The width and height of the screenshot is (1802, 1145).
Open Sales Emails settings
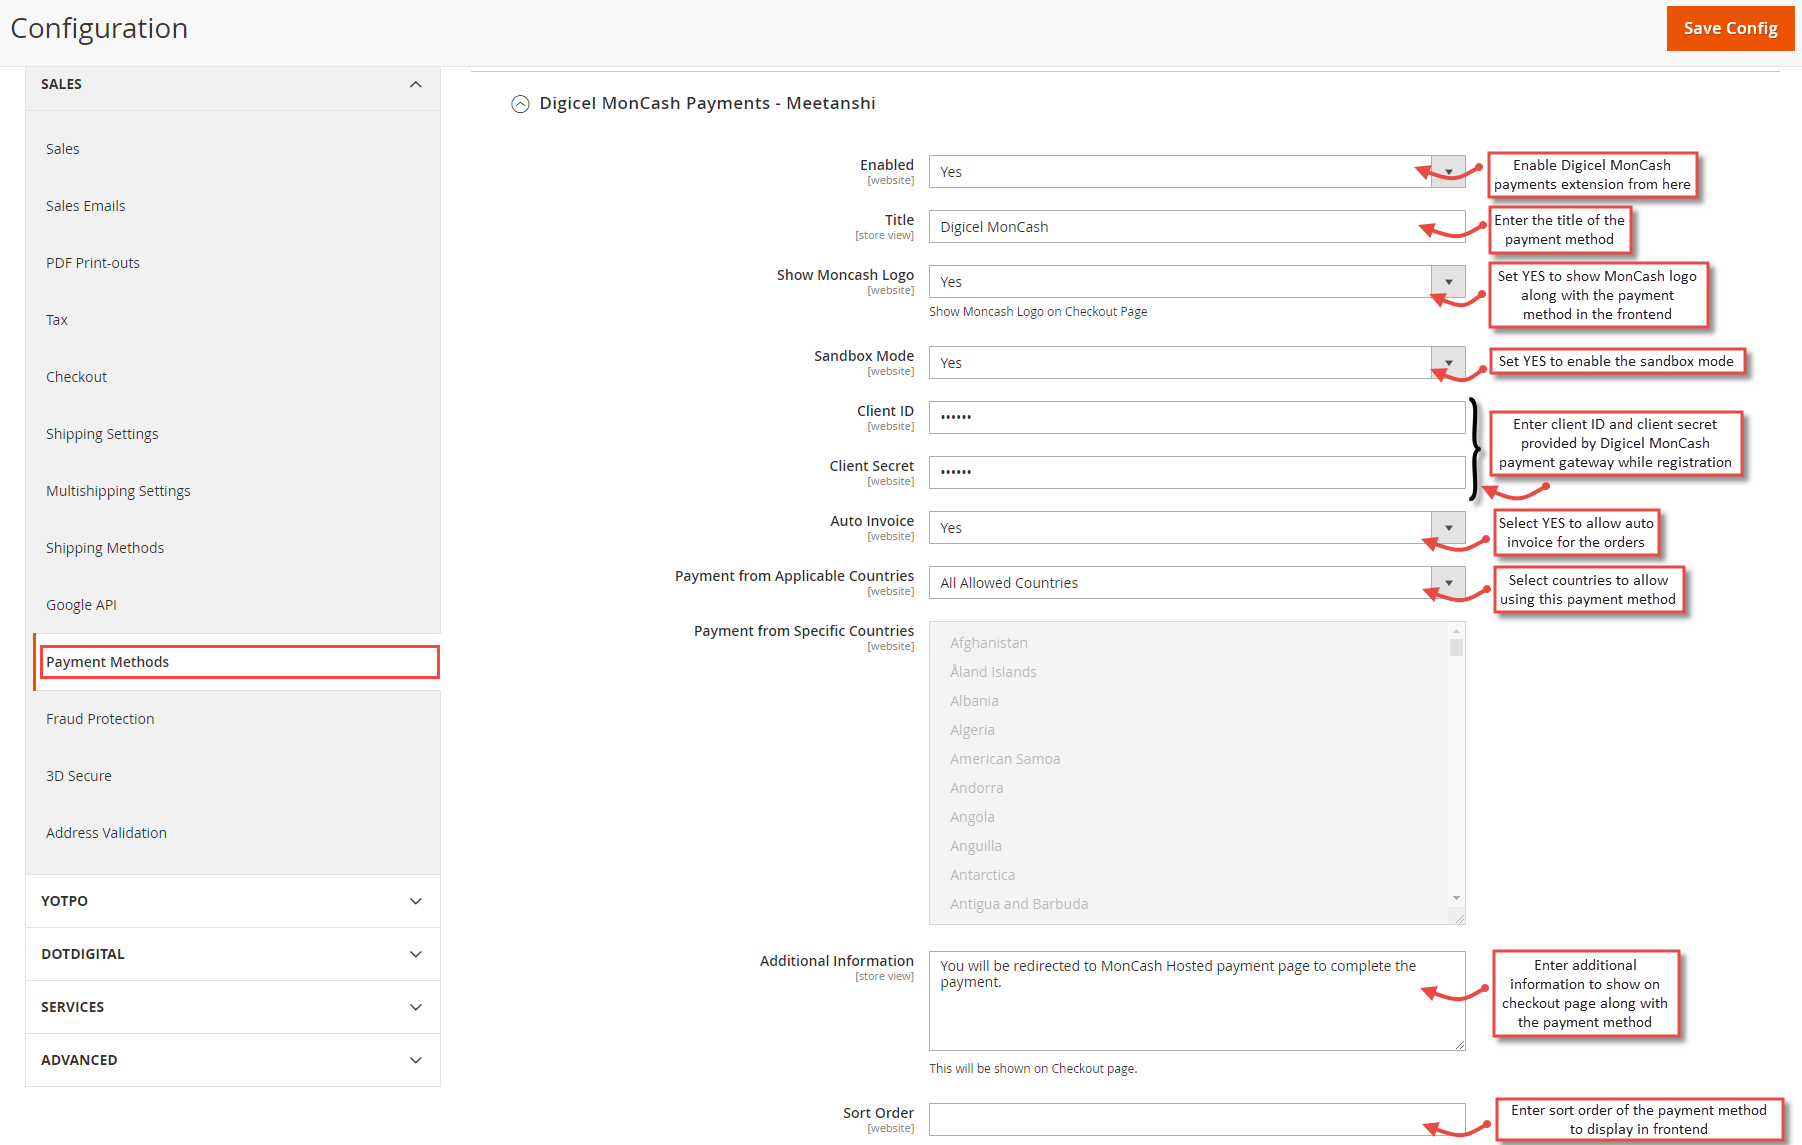coord(86,206)
